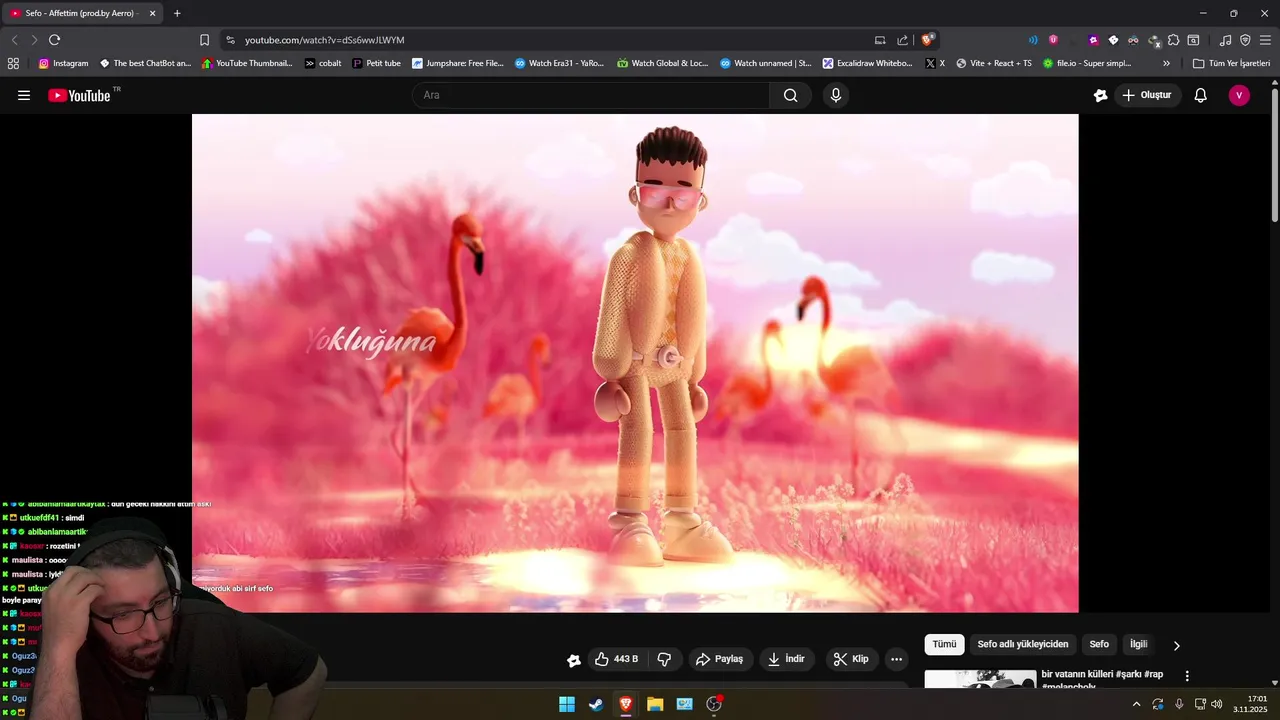Select the İlgili filter chip
The width and height of the screenshot is (1280, 720).
coord(1138,645)
